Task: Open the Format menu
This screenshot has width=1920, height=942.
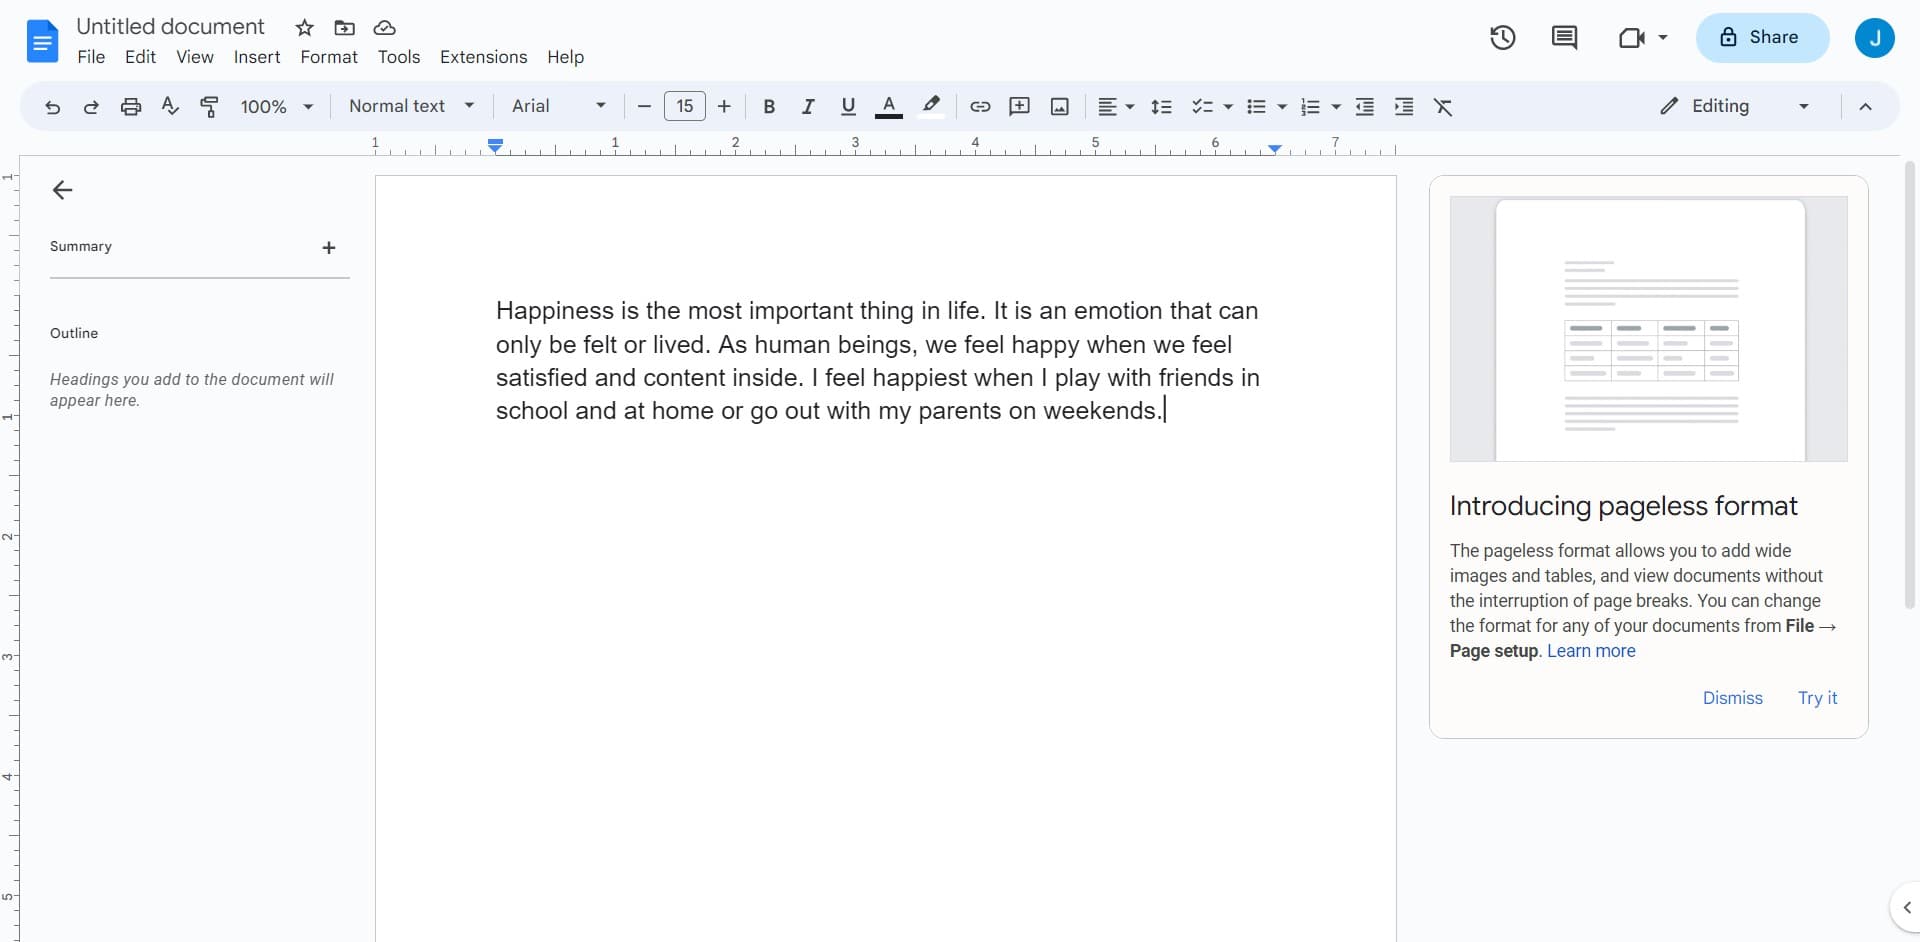Action: pos(328,57)
